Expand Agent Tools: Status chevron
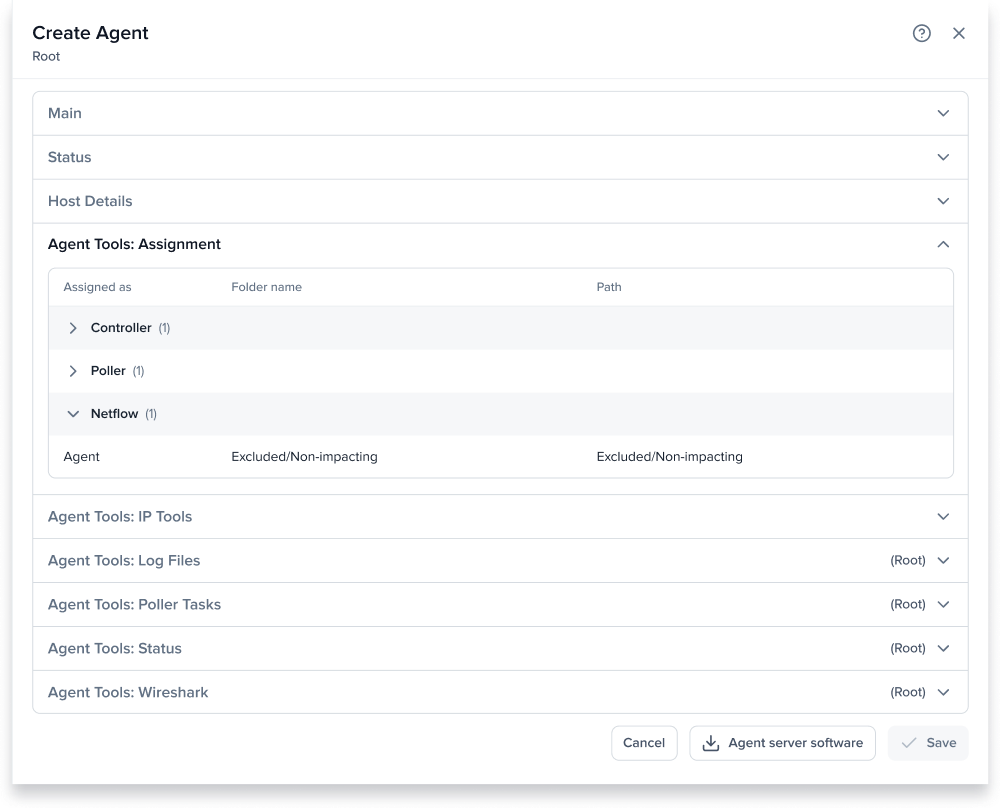 click(943, 649)
